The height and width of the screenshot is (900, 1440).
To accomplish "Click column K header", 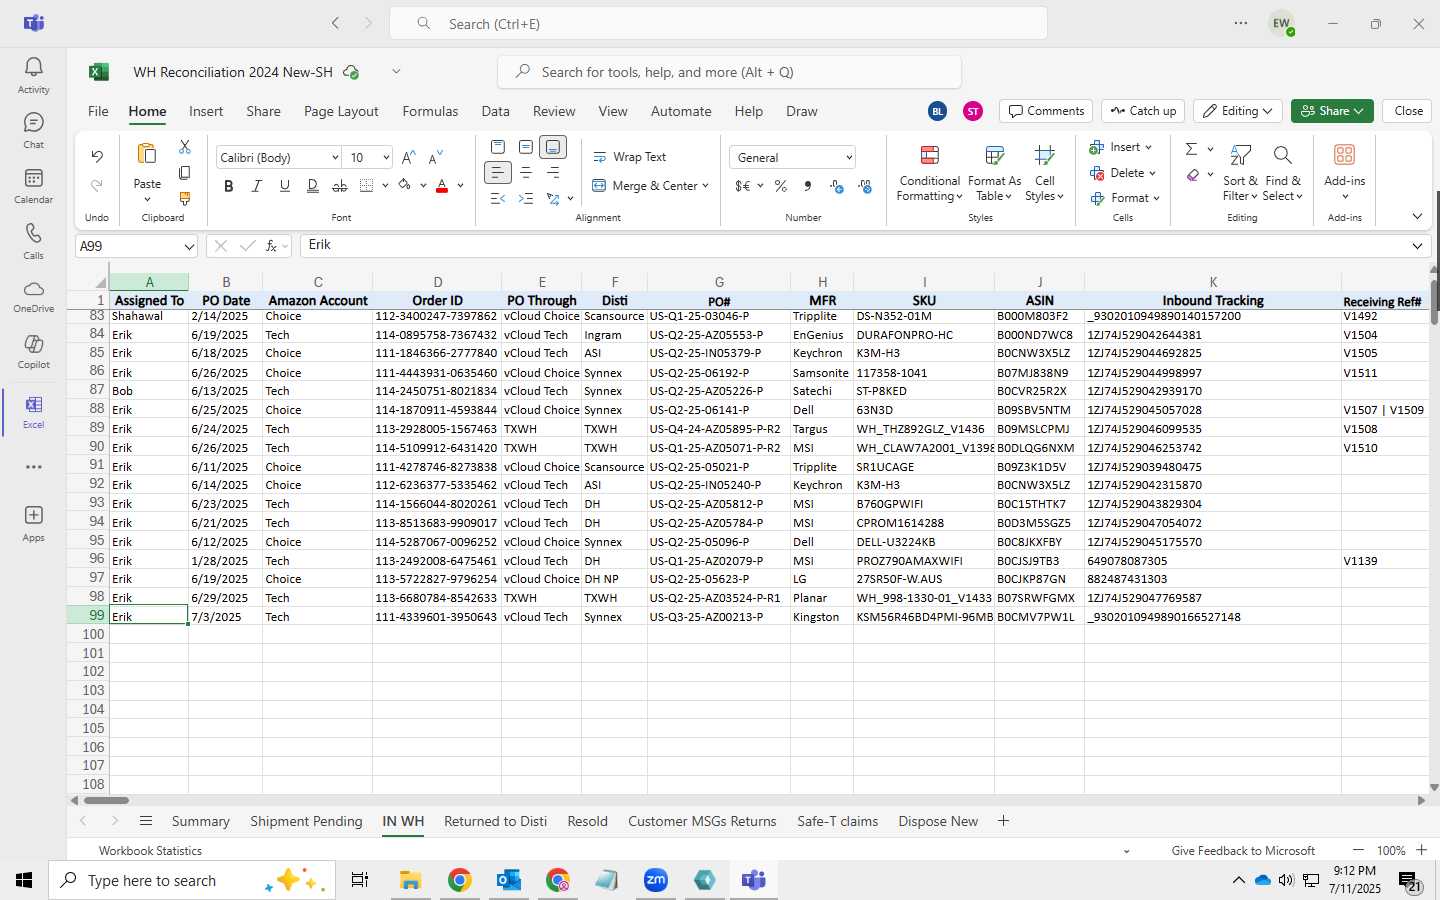I will [1212, 282].
